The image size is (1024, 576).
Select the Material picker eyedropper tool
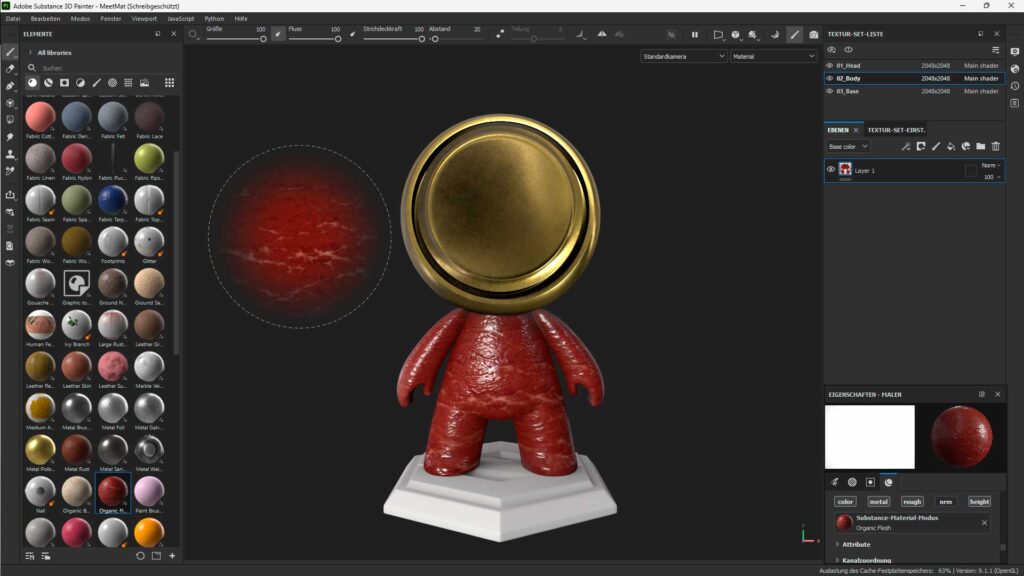click(x=10, y=171)
